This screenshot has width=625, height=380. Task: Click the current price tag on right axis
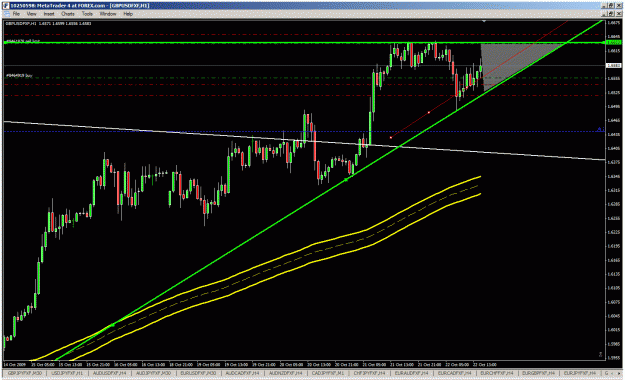[613, 65]
